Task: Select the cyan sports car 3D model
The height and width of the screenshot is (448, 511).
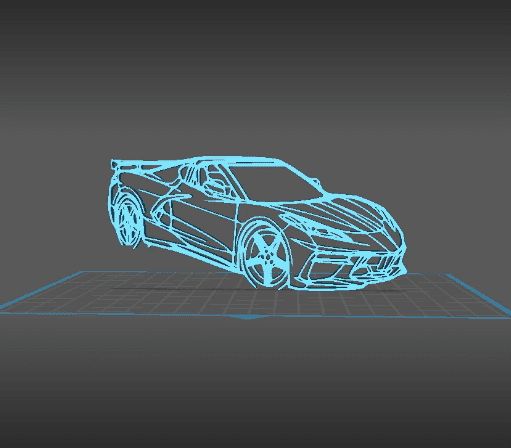Action: tap(257, 223)
